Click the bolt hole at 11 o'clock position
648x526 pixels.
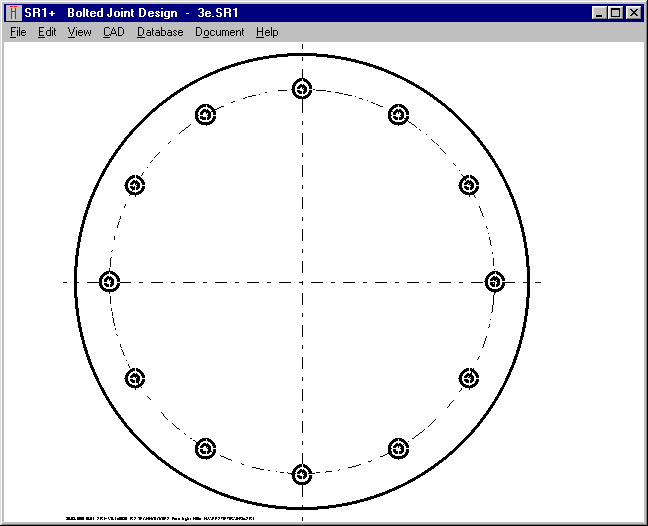click(206, 115)
